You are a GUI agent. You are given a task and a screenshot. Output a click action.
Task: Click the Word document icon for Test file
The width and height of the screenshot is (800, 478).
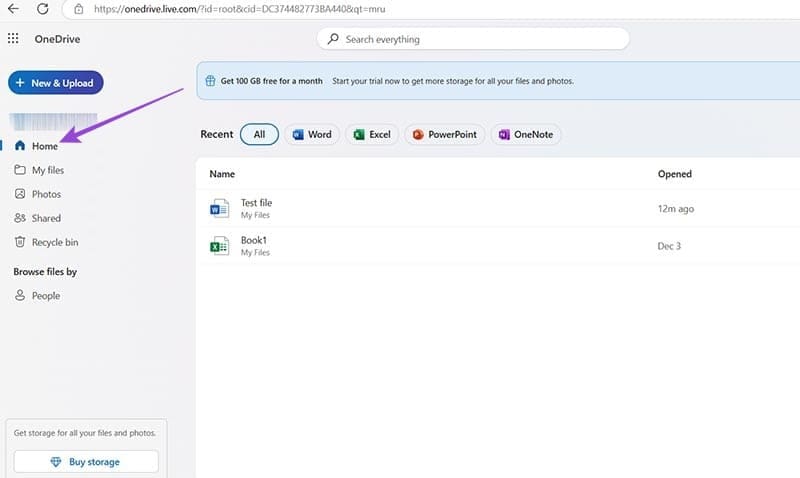[219, 209]
